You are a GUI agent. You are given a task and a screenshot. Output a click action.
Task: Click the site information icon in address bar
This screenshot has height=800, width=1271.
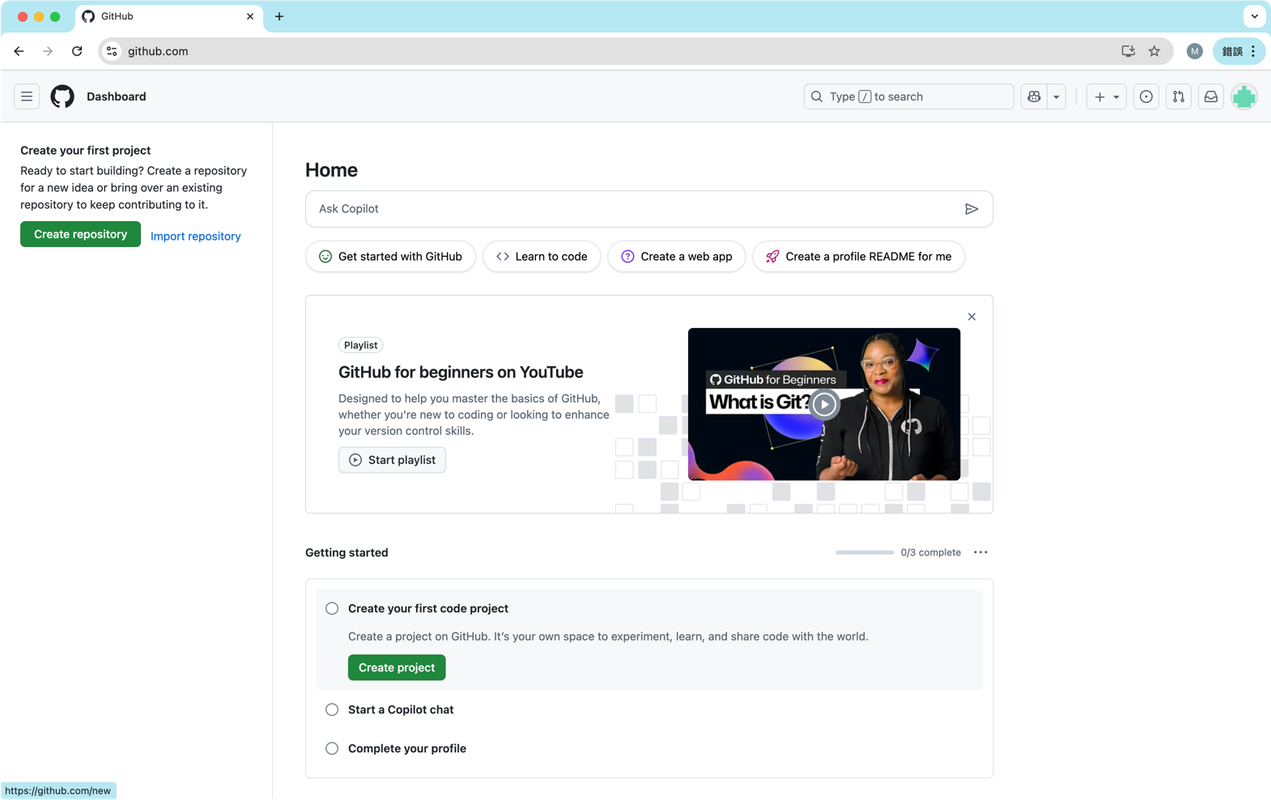tap(112, 51)
